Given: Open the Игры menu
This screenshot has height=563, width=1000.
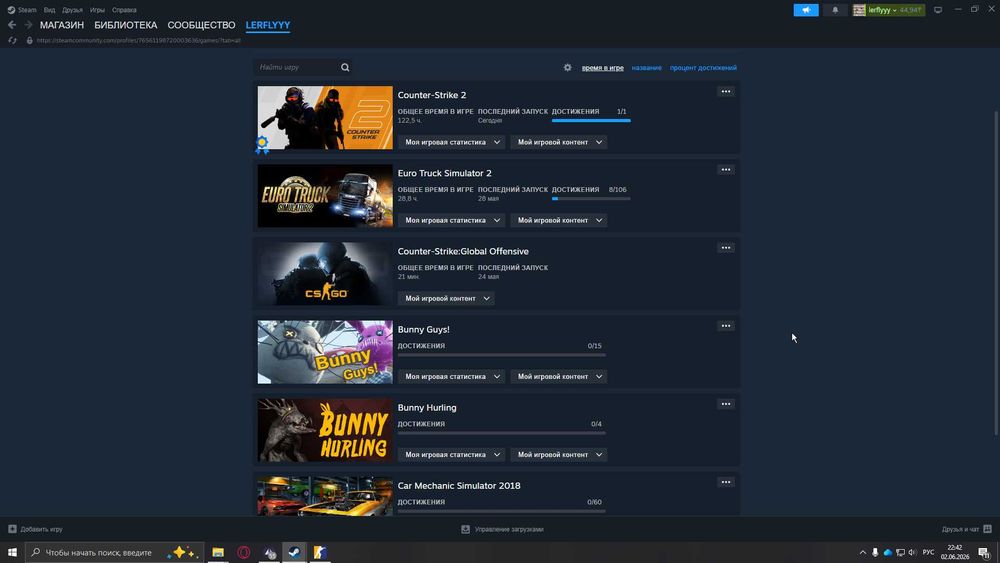Looking at the screenshot, I should click(x=98, y=10).
